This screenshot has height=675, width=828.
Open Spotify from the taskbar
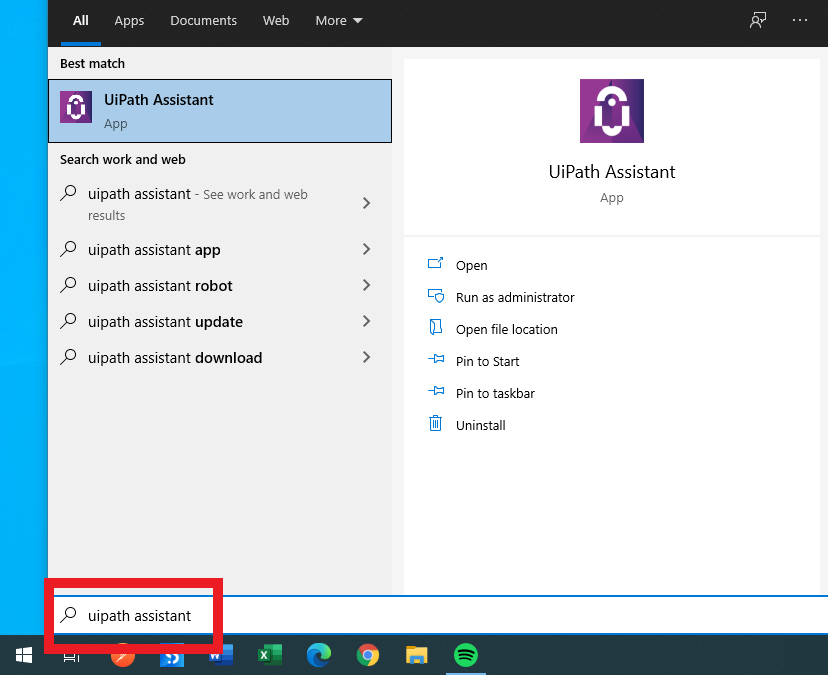pos(466,655)
